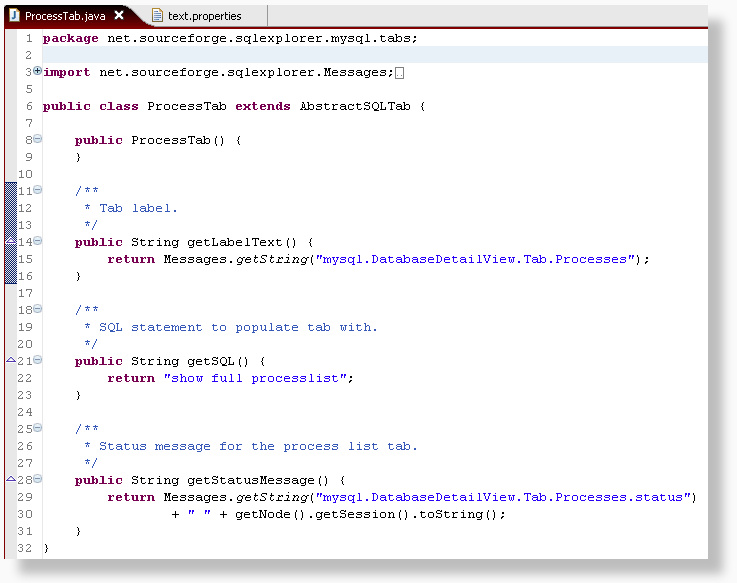737x583 pixels.
Task: Click comment "SQL statement to populate tab with."
Action: click(x=238, y=327)
